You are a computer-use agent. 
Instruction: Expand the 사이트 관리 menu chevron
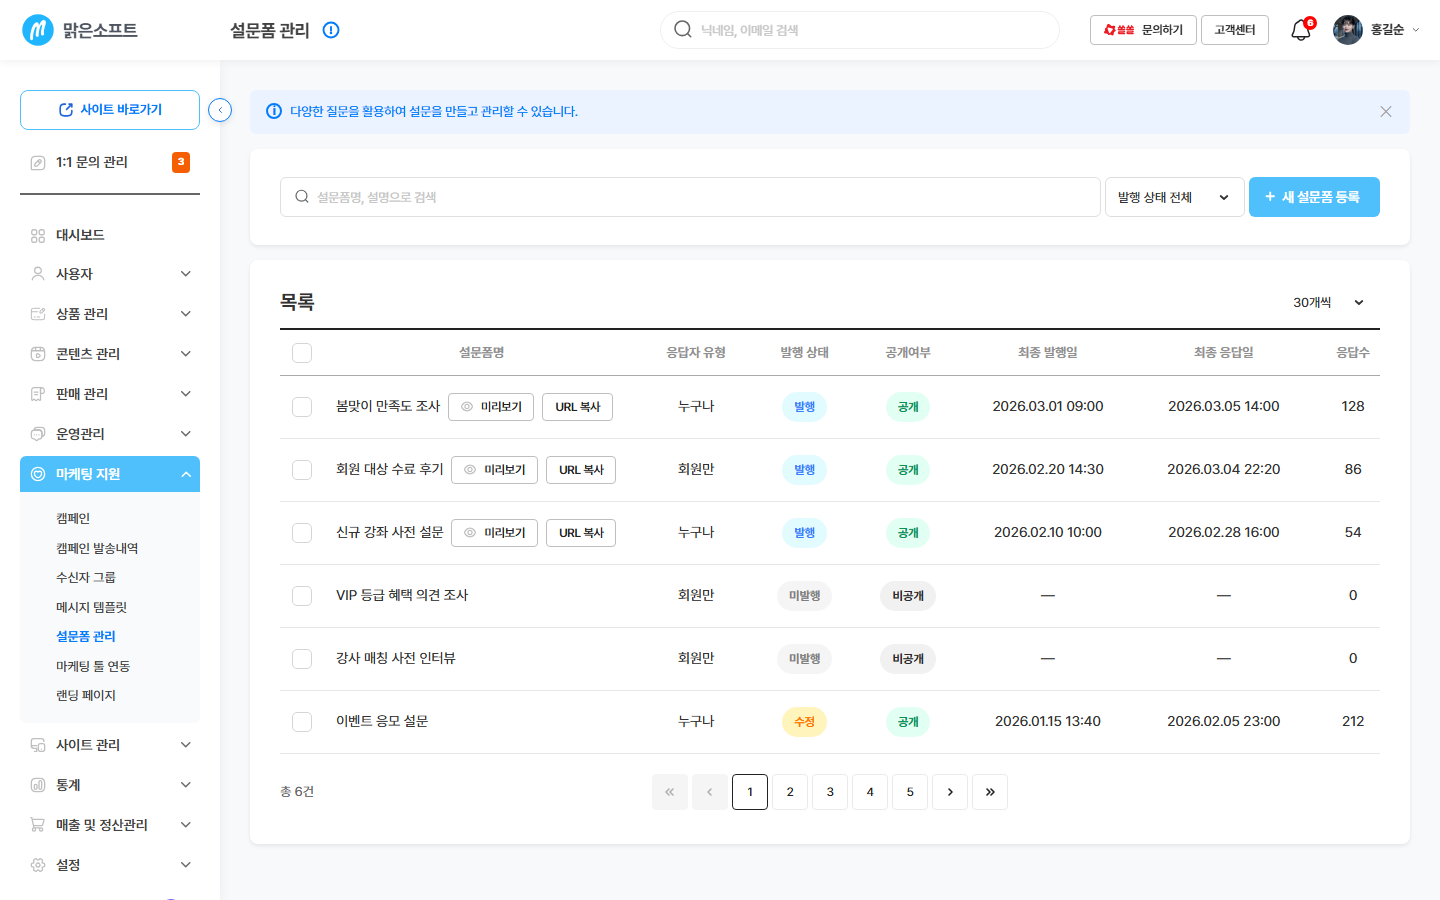(186, 745)
